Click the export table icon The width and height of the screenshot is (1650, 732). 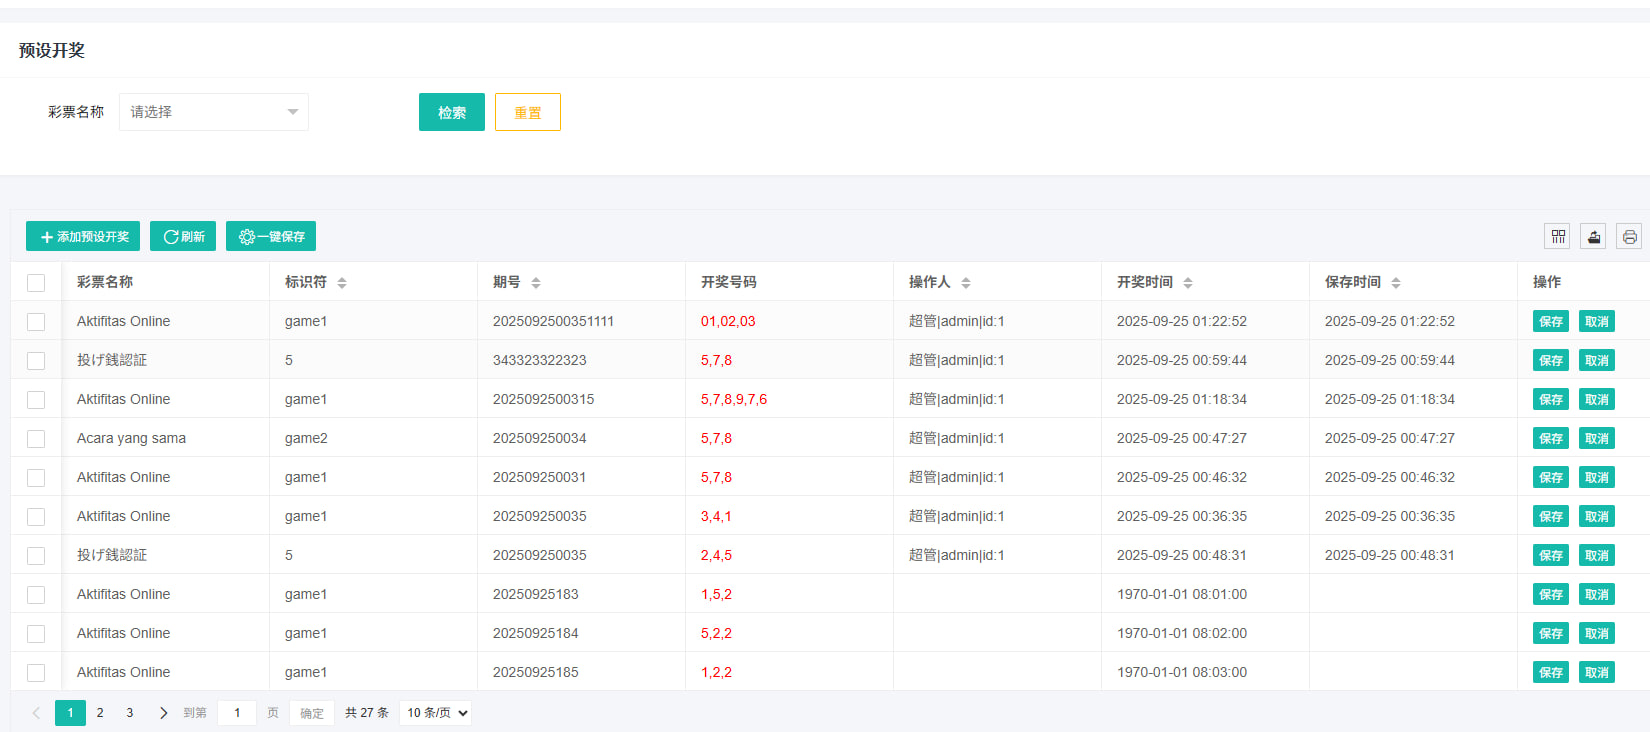pos(1594,237)
